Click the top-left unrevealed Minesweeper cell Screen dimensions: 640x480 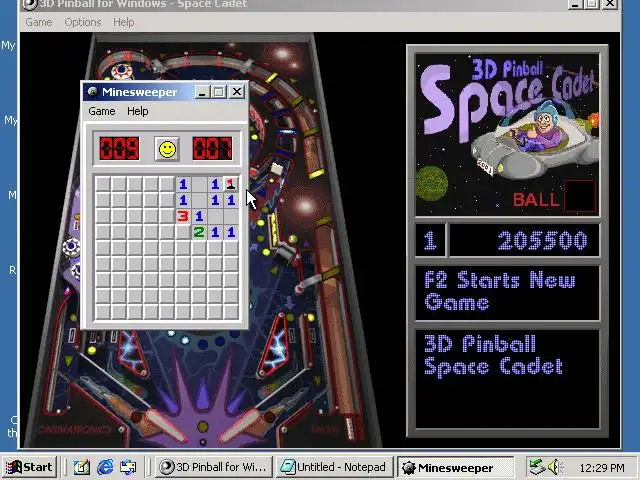point(103,184)
